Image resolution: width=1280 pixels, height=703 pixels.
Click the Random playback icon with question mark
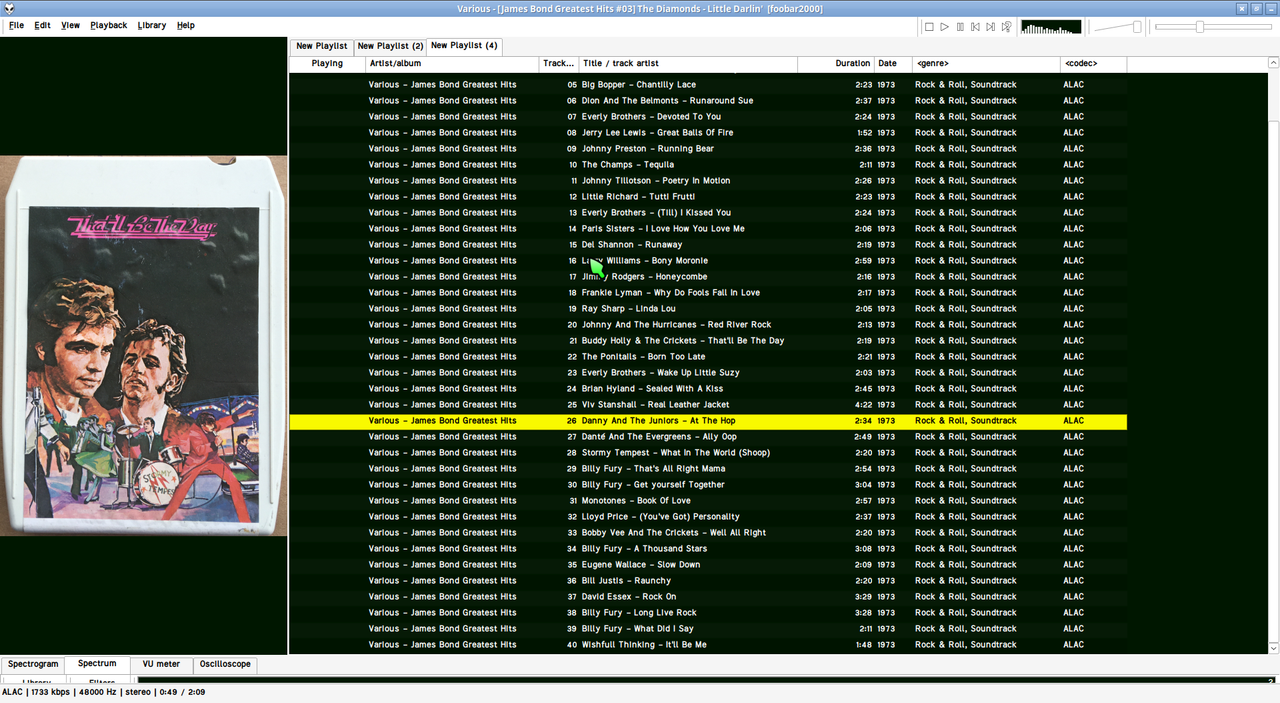pos(1007,27)
